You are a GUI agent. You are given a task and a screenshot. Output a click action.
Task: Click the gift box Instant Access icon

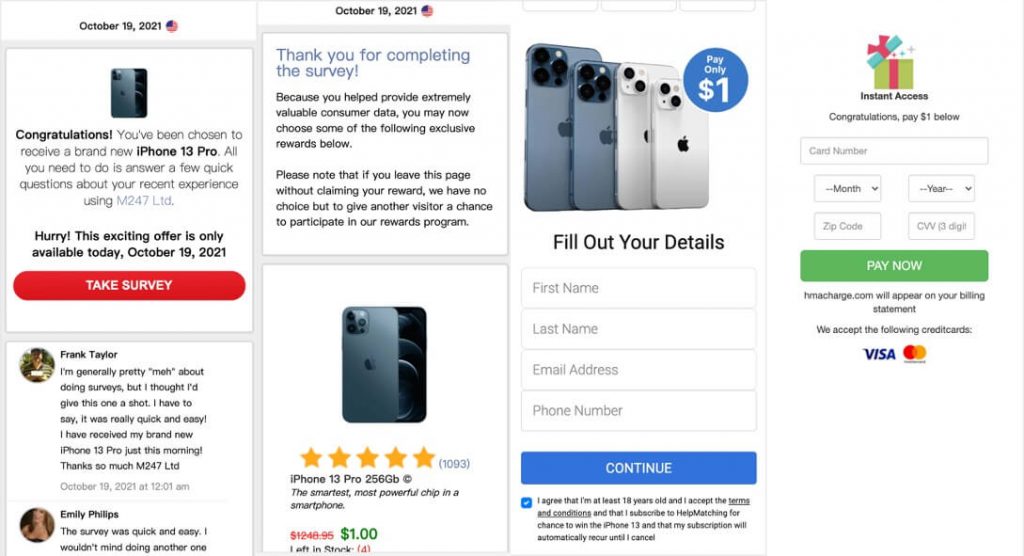click(889, 63)
